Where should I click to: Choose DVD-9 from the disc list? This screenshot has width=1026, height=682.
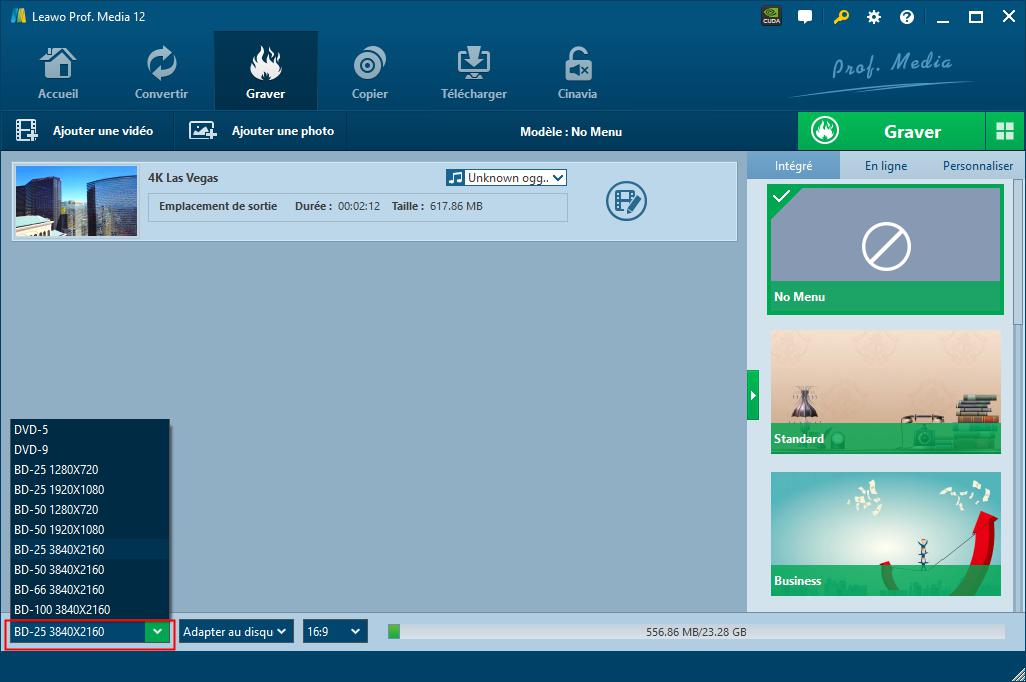click(90, 450)
